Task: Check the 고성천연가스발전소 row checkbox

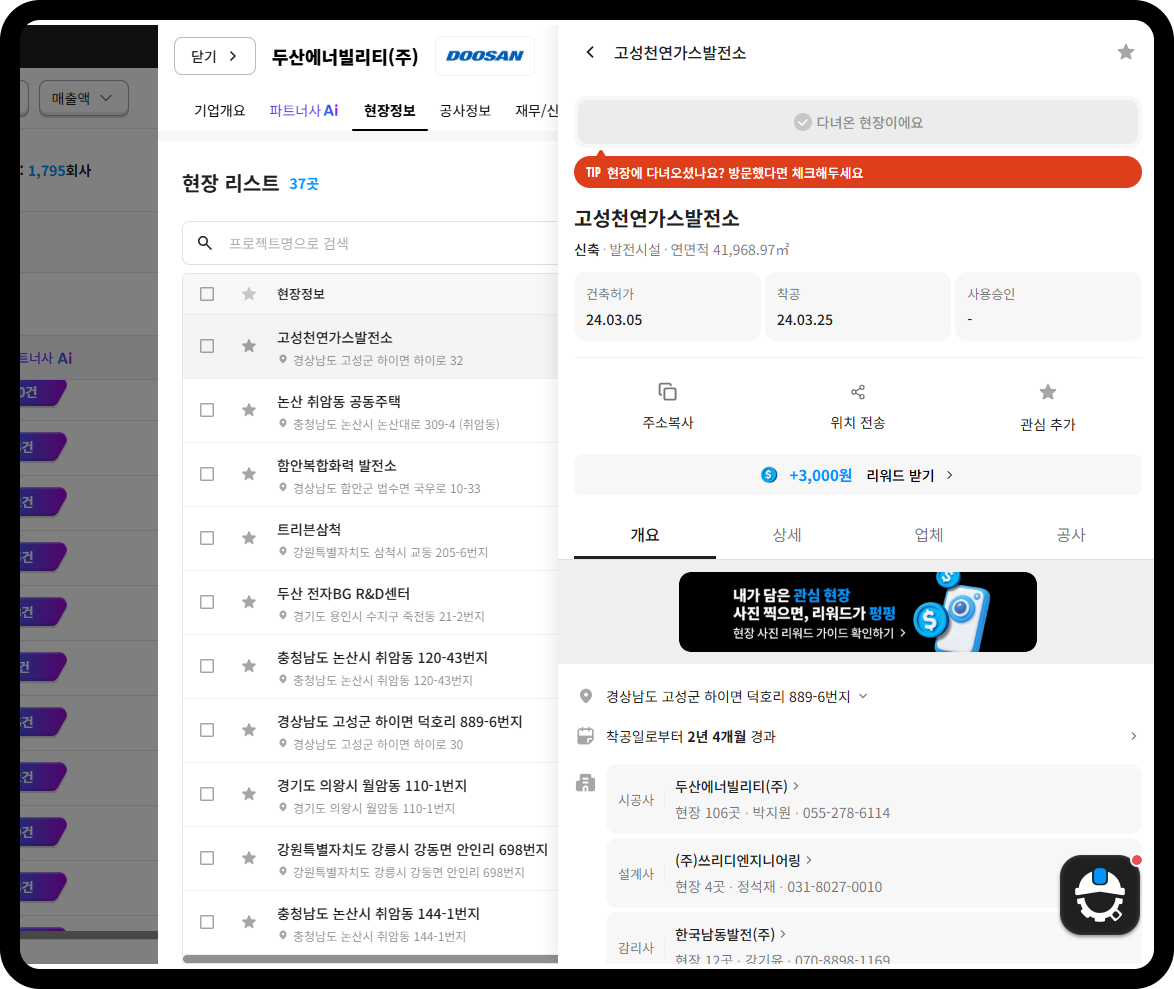Action: [x=207, y=346]
